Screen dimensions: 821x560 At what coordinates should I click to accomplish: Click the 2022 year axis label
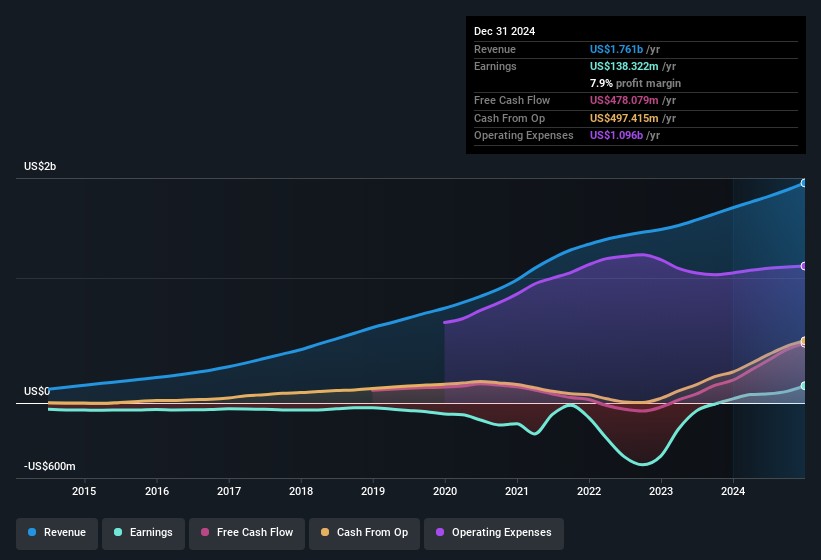[x=589, y=491]
